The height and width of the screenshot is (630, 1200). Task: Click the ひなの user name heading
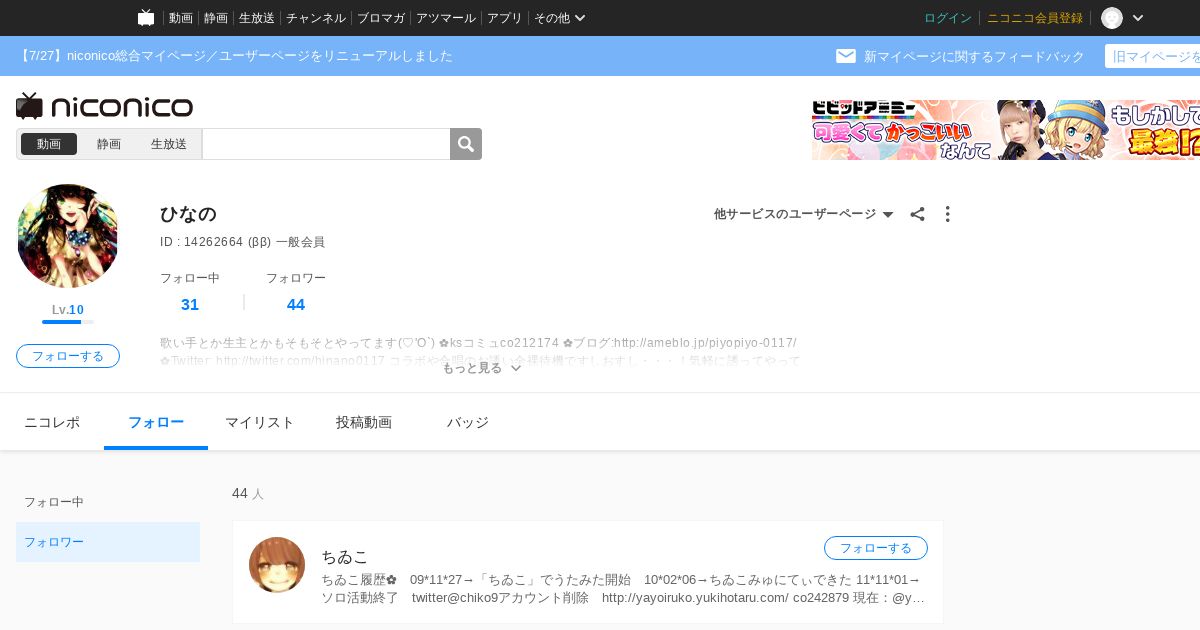coord(188,214)
